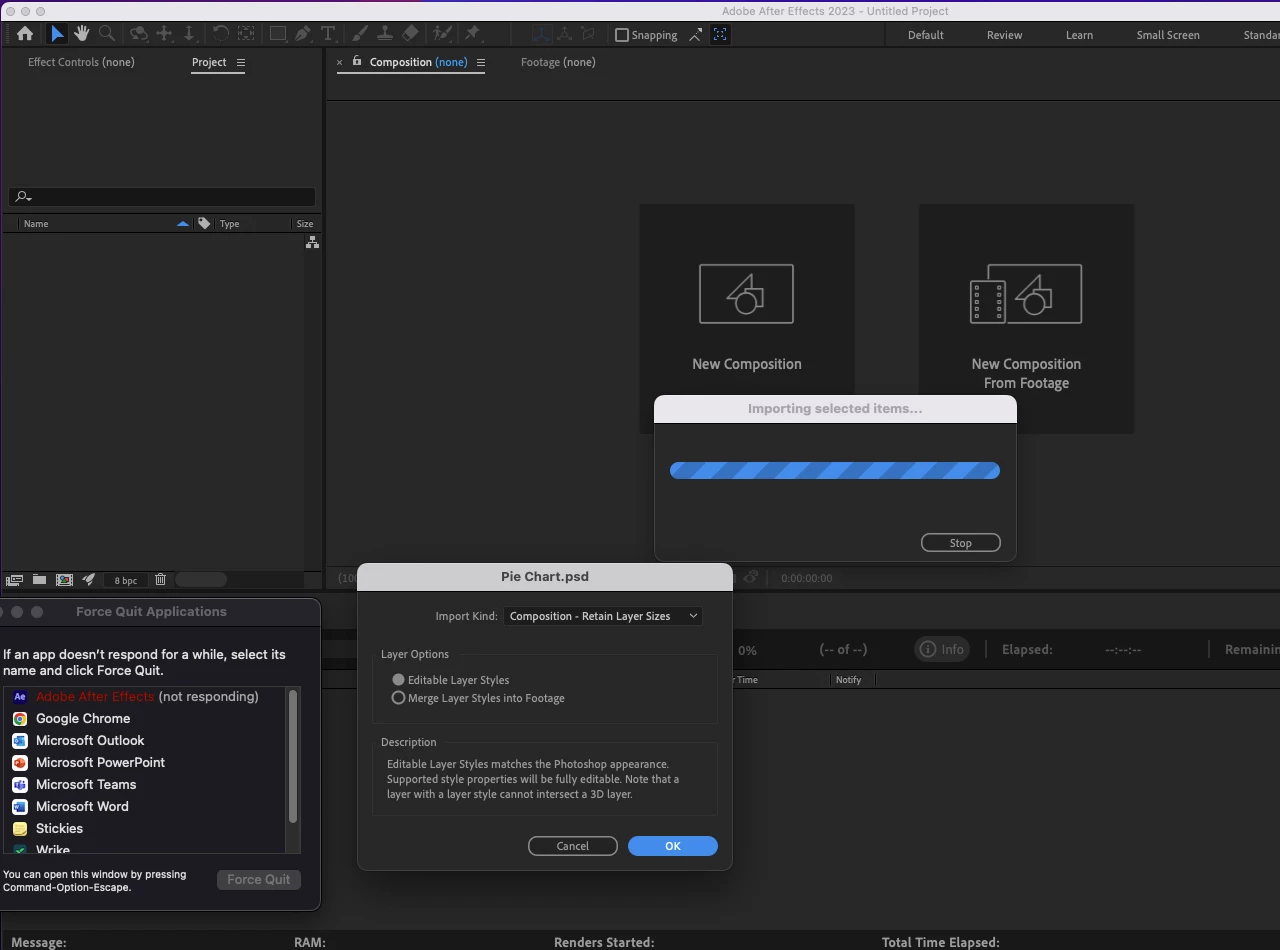Click the snap collapsed edges icon after Snapping

point(695,35)
